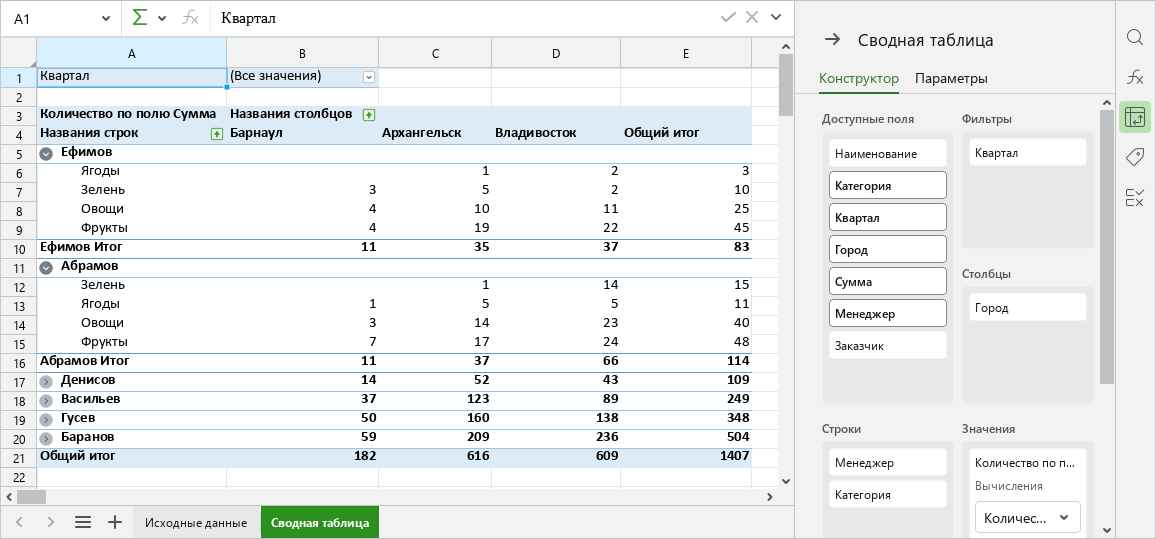Toggle the pivot table sidebar icon
The width and height of the screenshot is (1156, 539).
coord(1135,117)
